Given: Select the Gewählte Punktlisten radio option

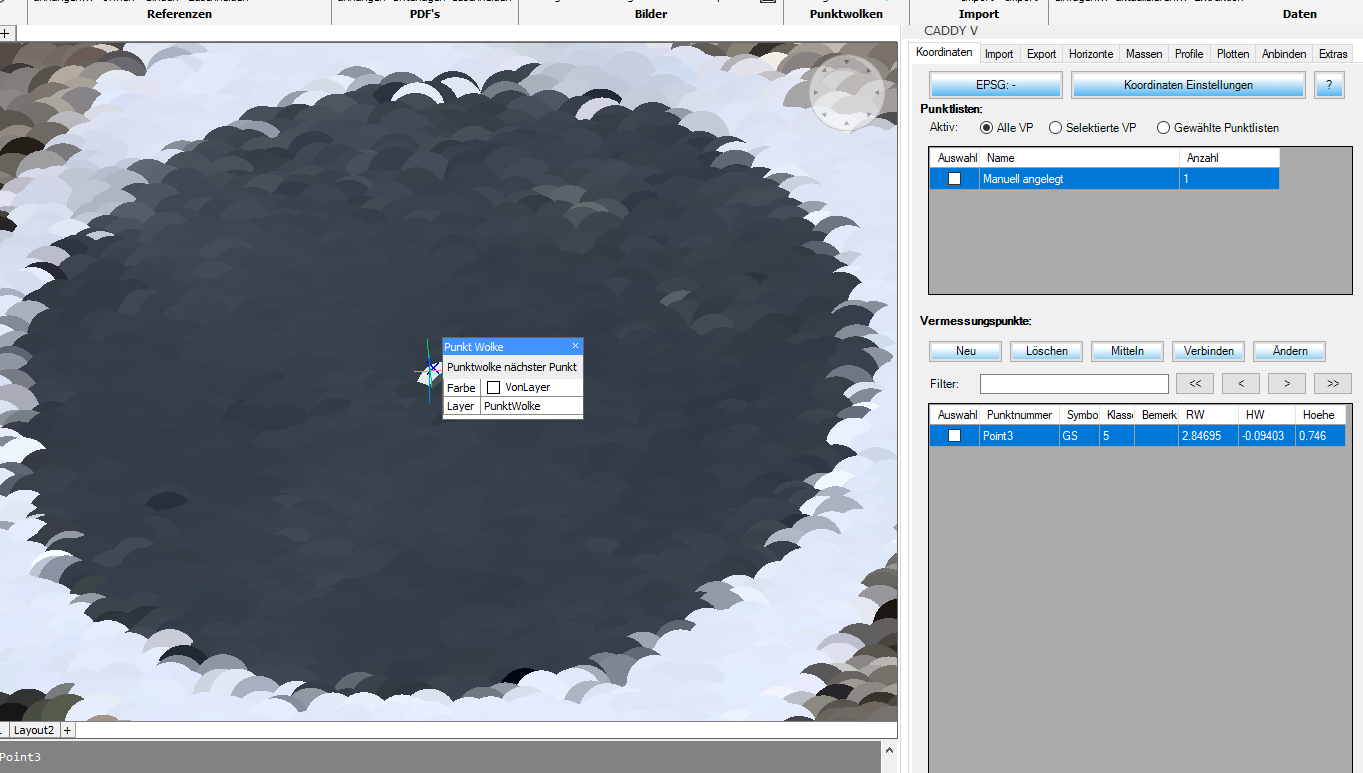Looking at the screenshot, I should coord(1163,128).
